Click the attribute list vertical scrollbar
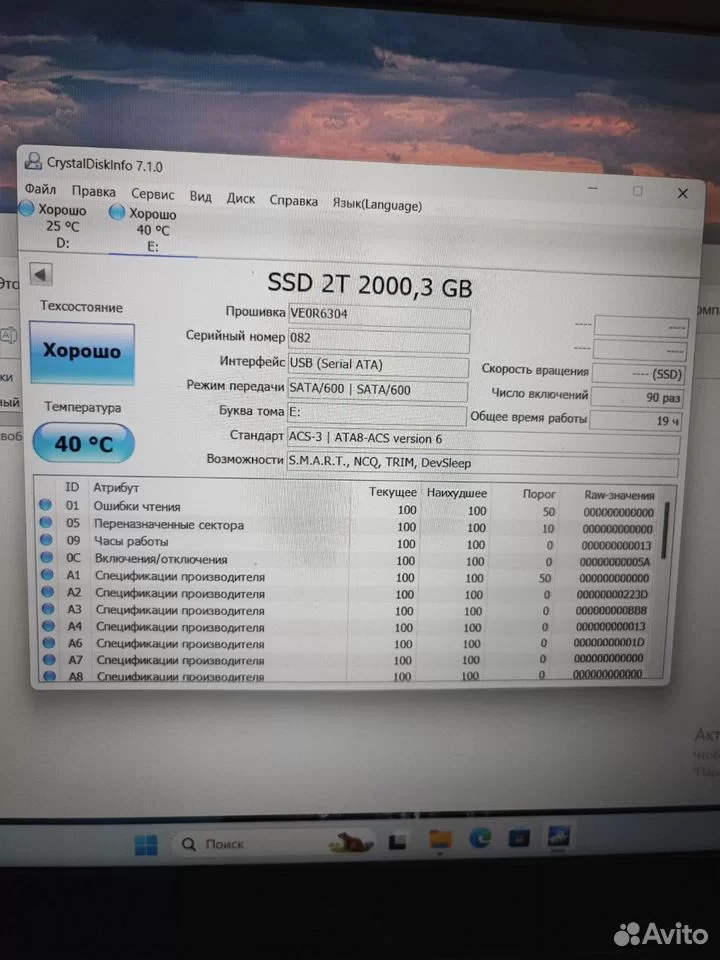Screen dimensions: 720x960 point(666,530)
